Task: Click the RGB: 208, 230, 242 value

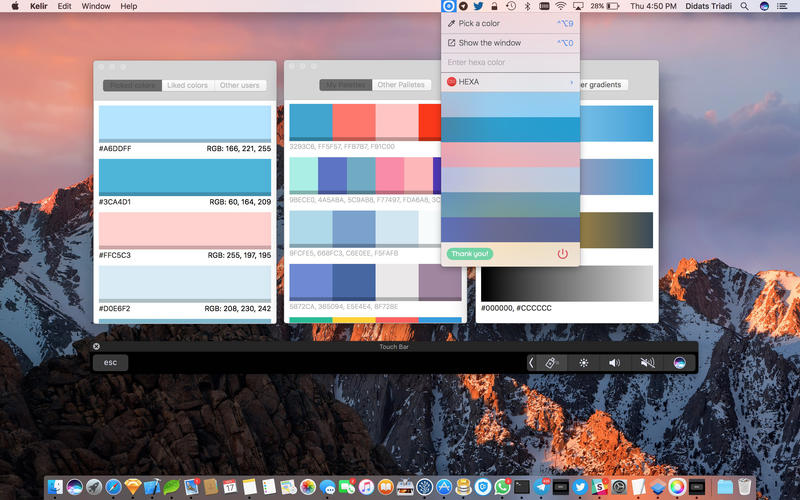Action: click(238, 309)
